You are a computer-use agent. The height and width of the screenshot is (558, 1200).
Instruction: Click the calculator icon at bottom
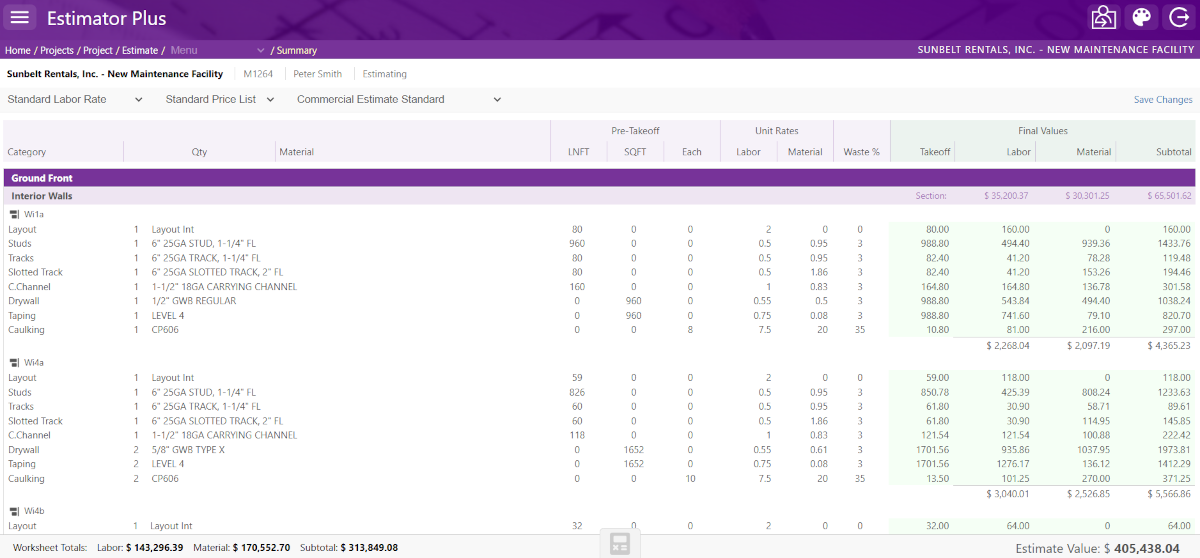(x=619, y=544)
